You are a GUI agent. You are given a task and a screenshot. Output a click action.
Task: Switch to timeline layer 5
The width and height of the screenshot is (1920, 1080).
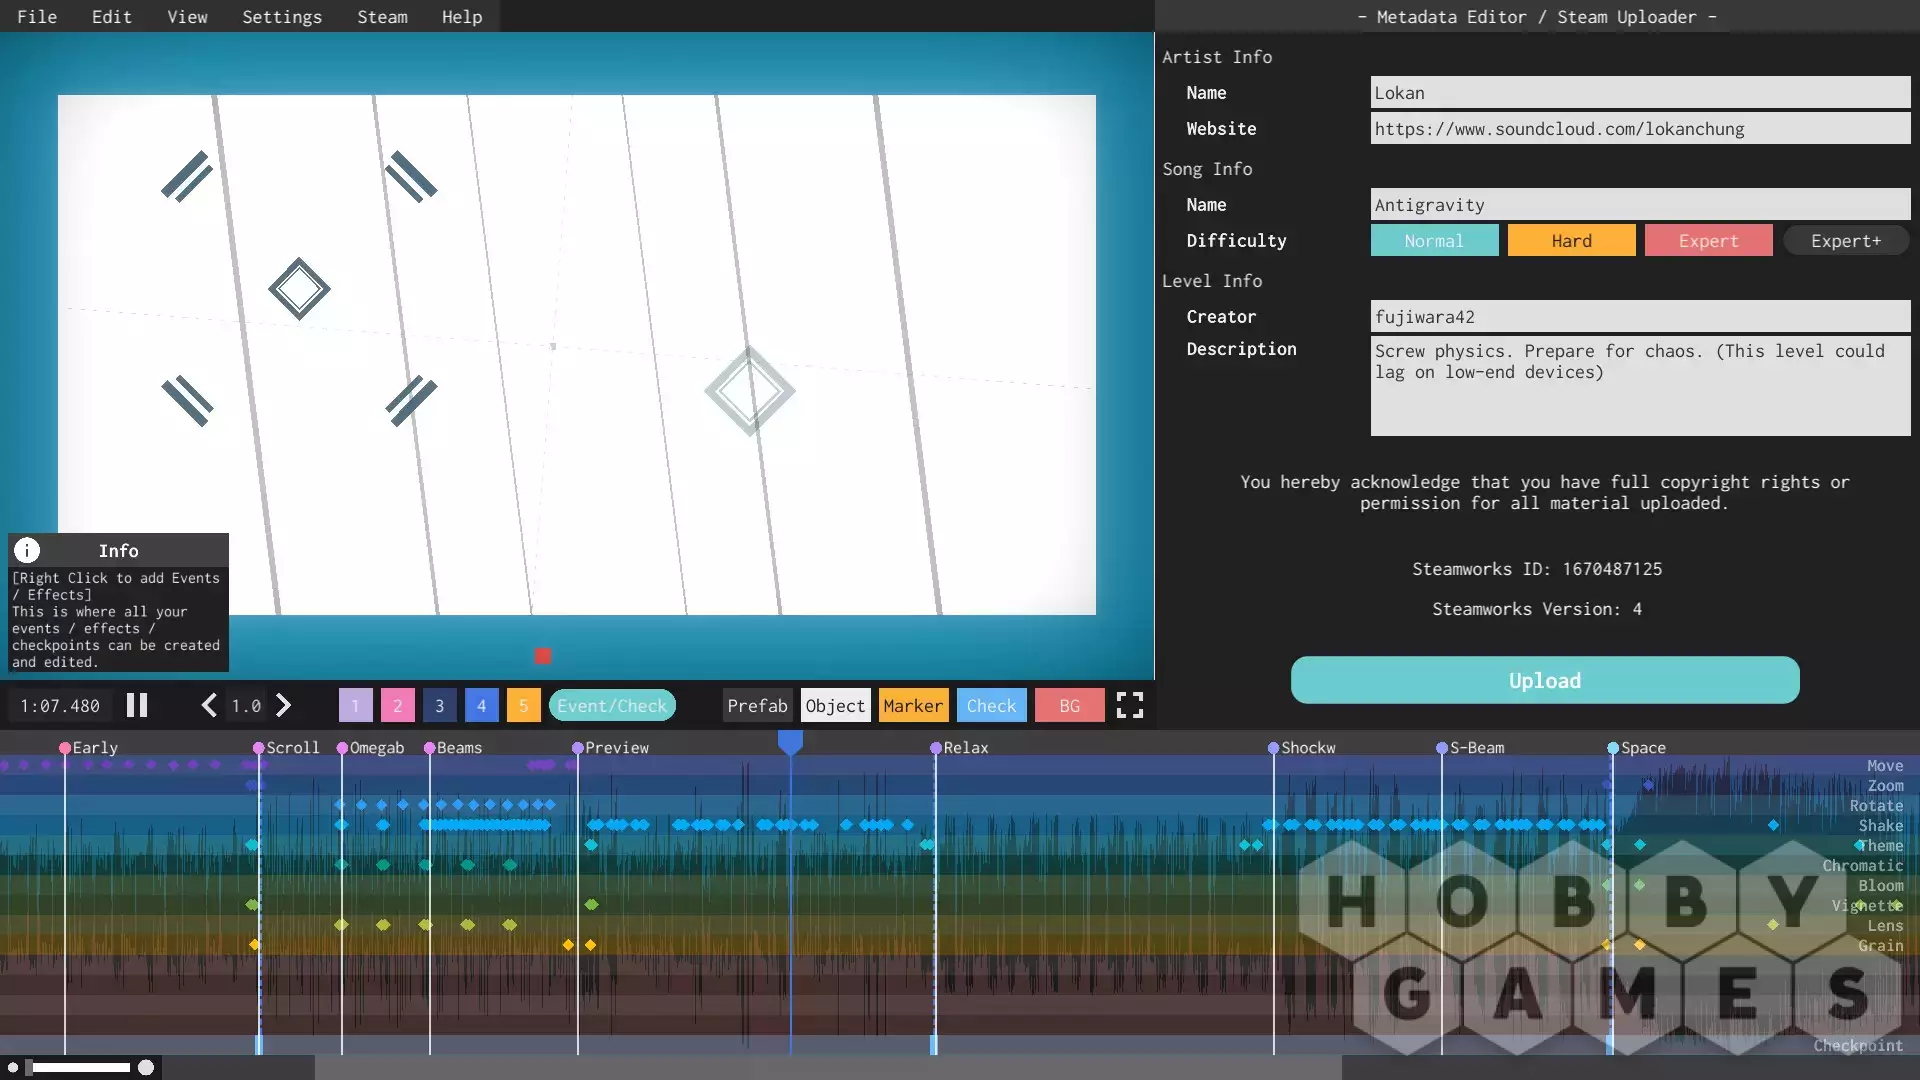coord(523,706)
